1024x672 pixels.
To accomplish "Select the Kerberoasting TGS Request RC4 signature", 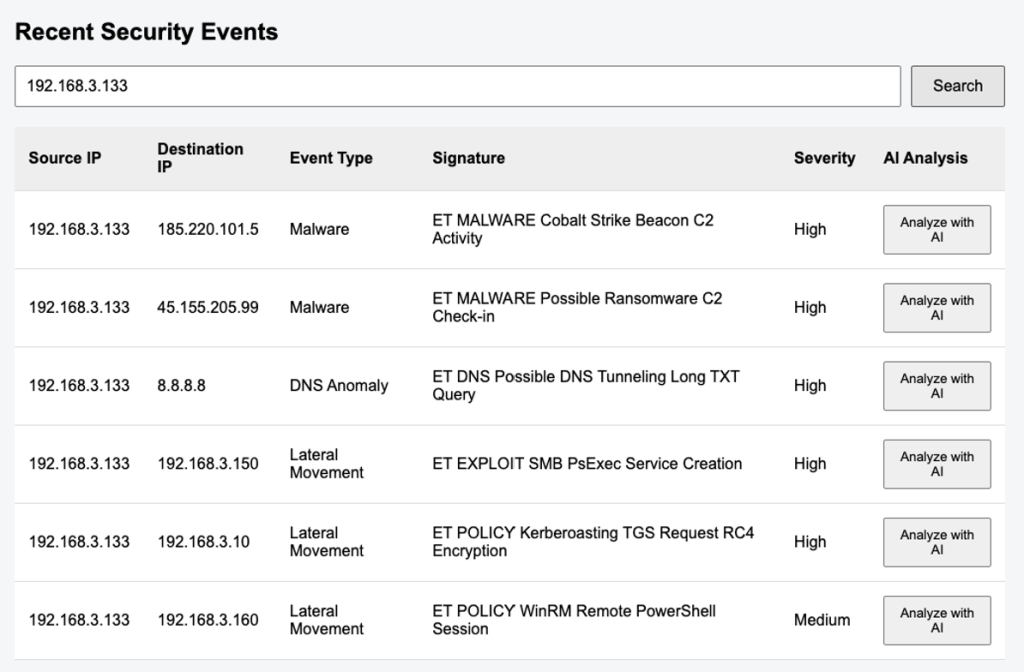I will 593,542.
